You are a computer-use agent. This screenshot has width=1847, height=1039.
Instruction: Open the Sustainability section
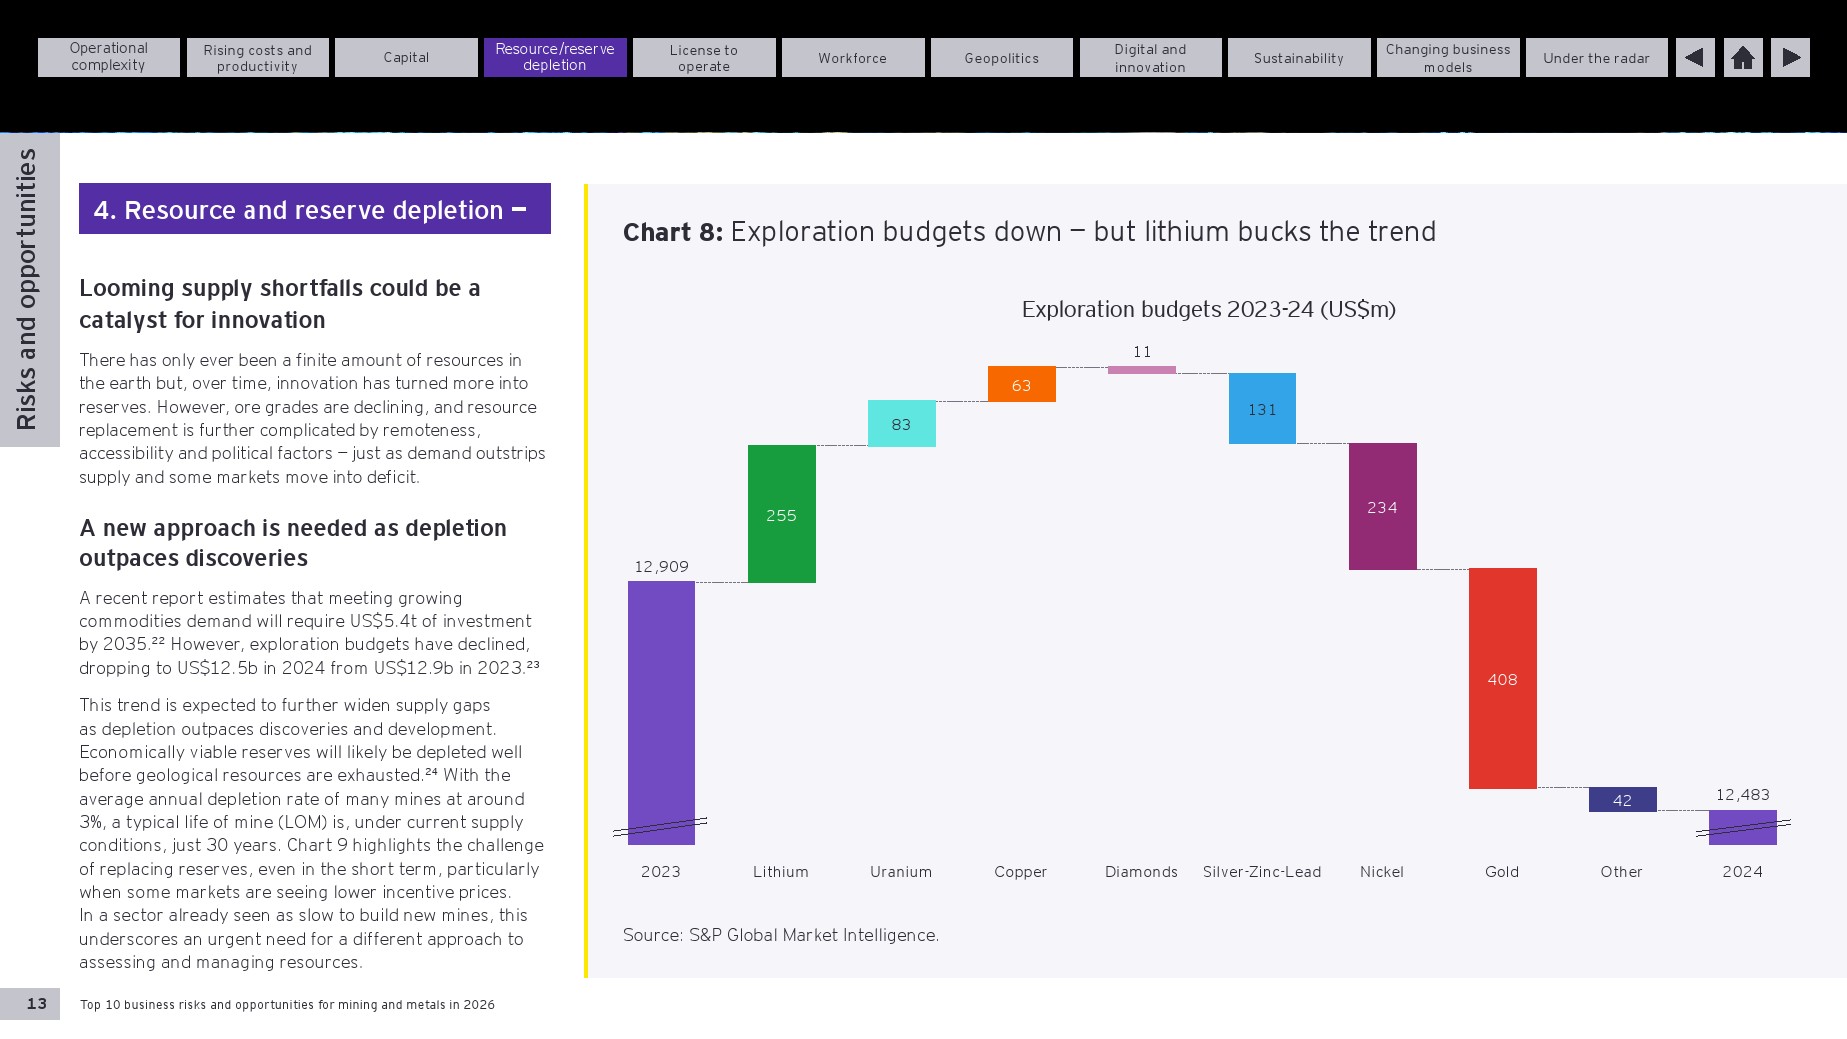[1299, 57]
